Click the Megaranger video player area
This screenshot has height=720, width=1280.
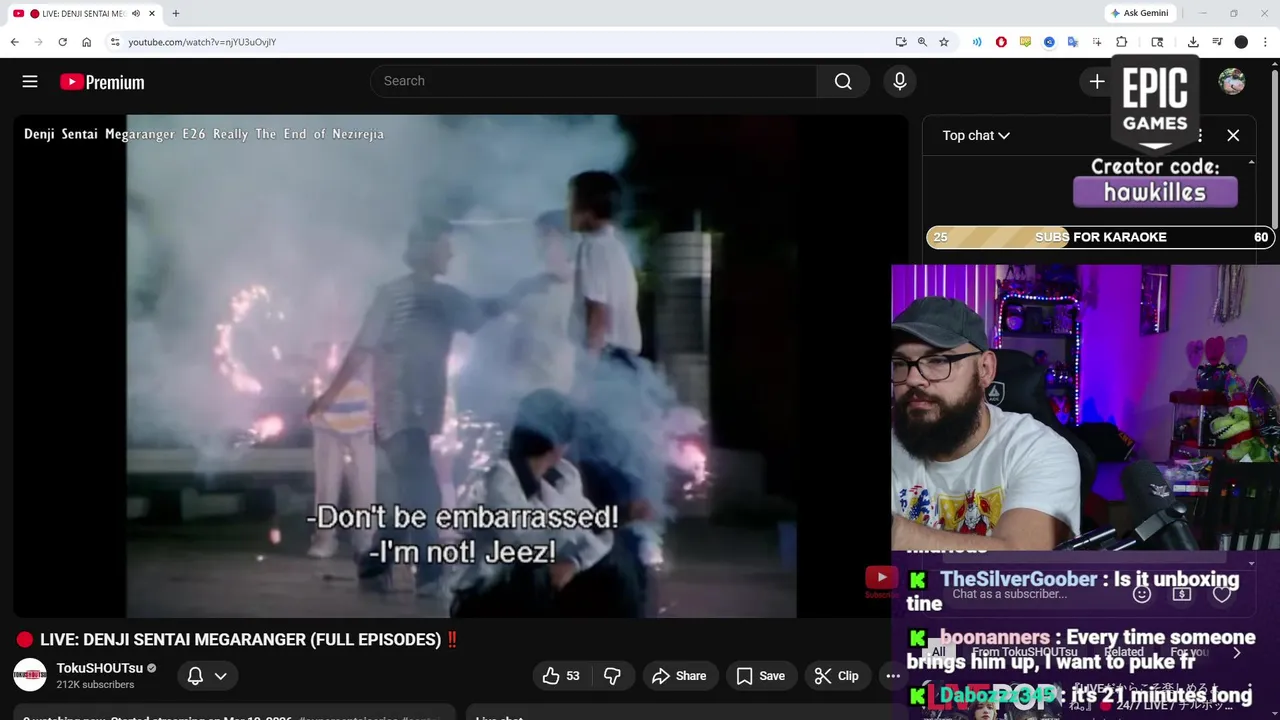pos(461,366)
